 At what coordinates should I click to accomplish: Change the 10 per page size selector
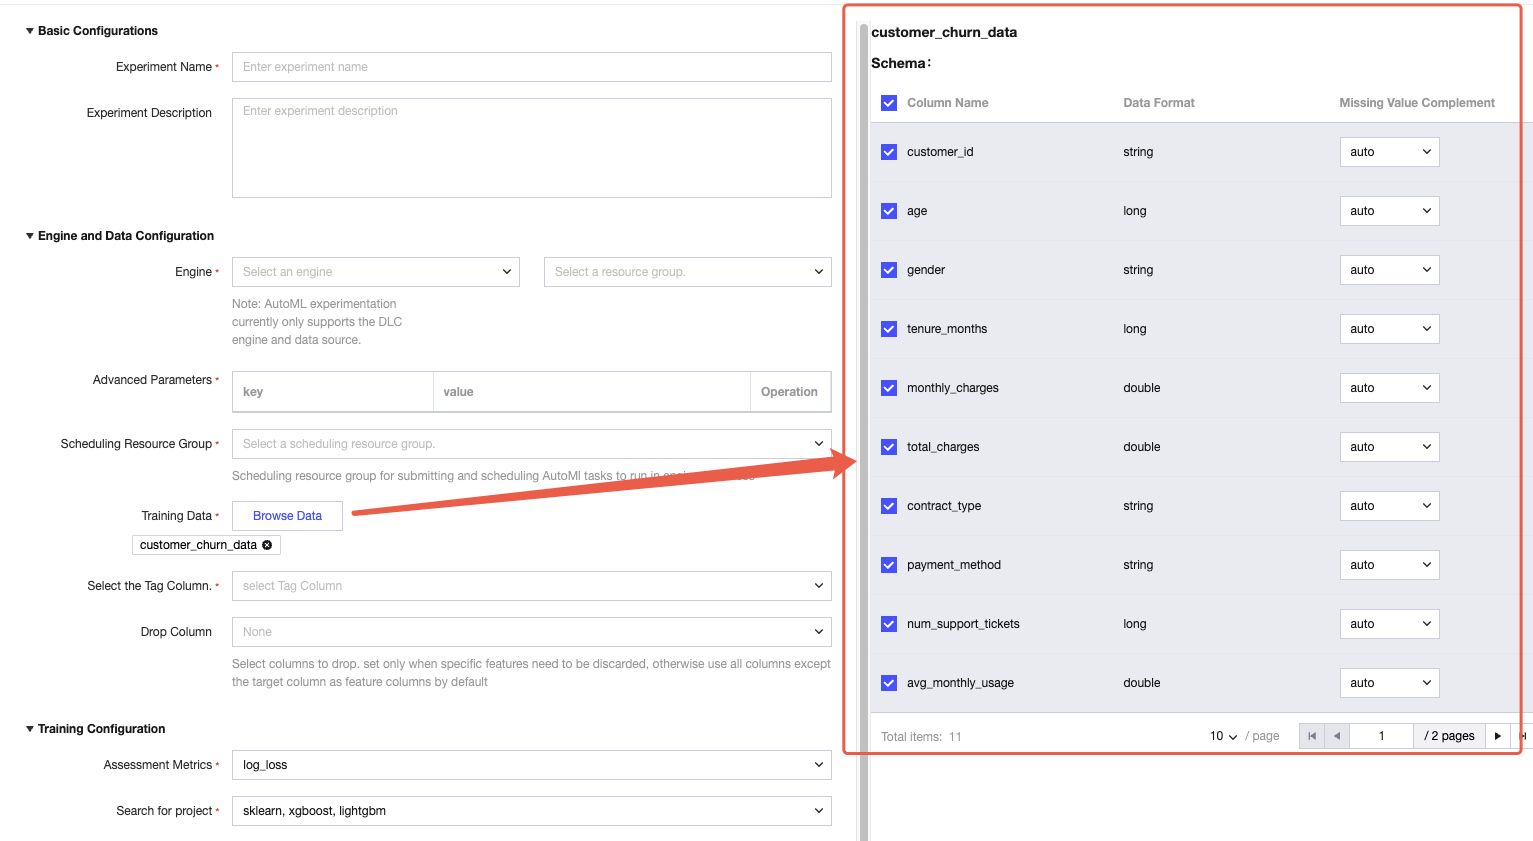coord(1223,736)
